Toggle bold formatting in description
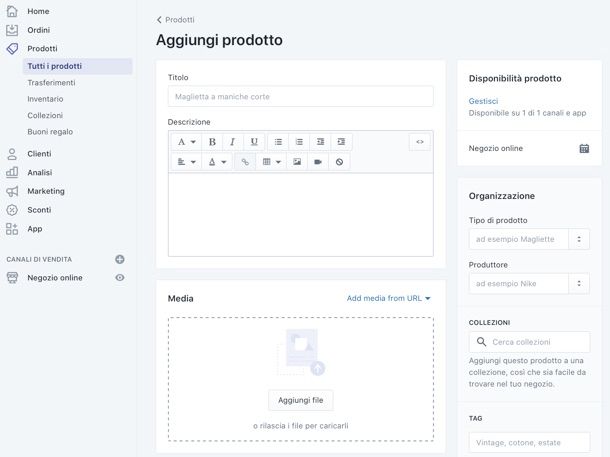 [212, 142]
